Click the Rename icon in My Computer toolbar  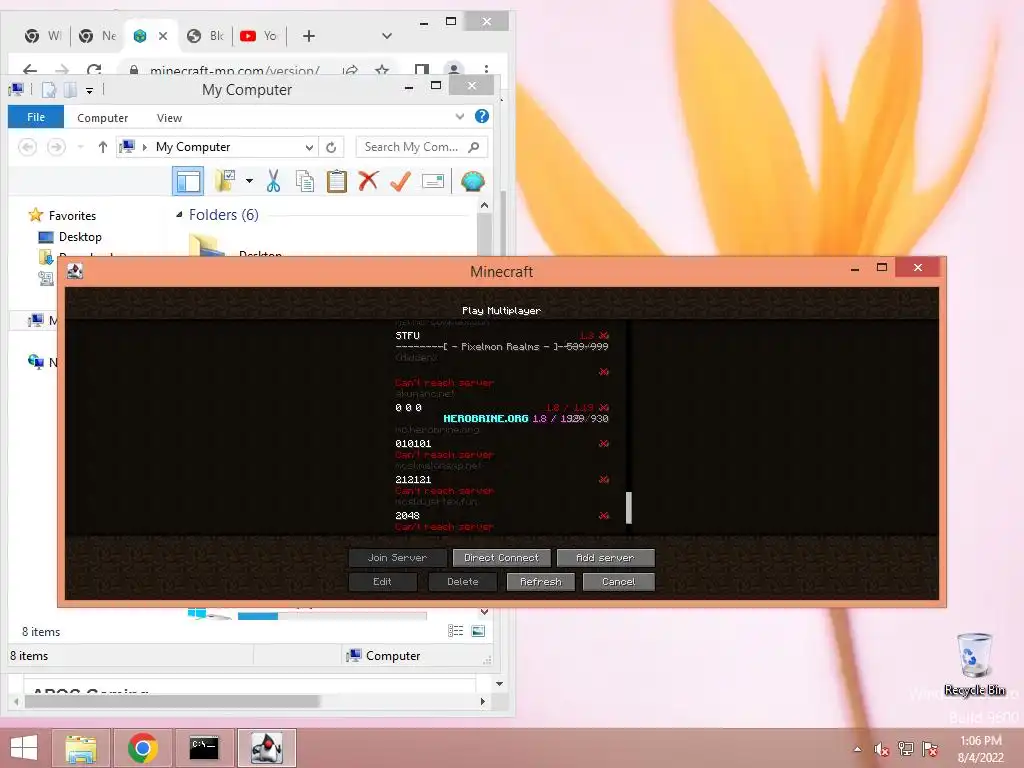[x=432, y=181]
